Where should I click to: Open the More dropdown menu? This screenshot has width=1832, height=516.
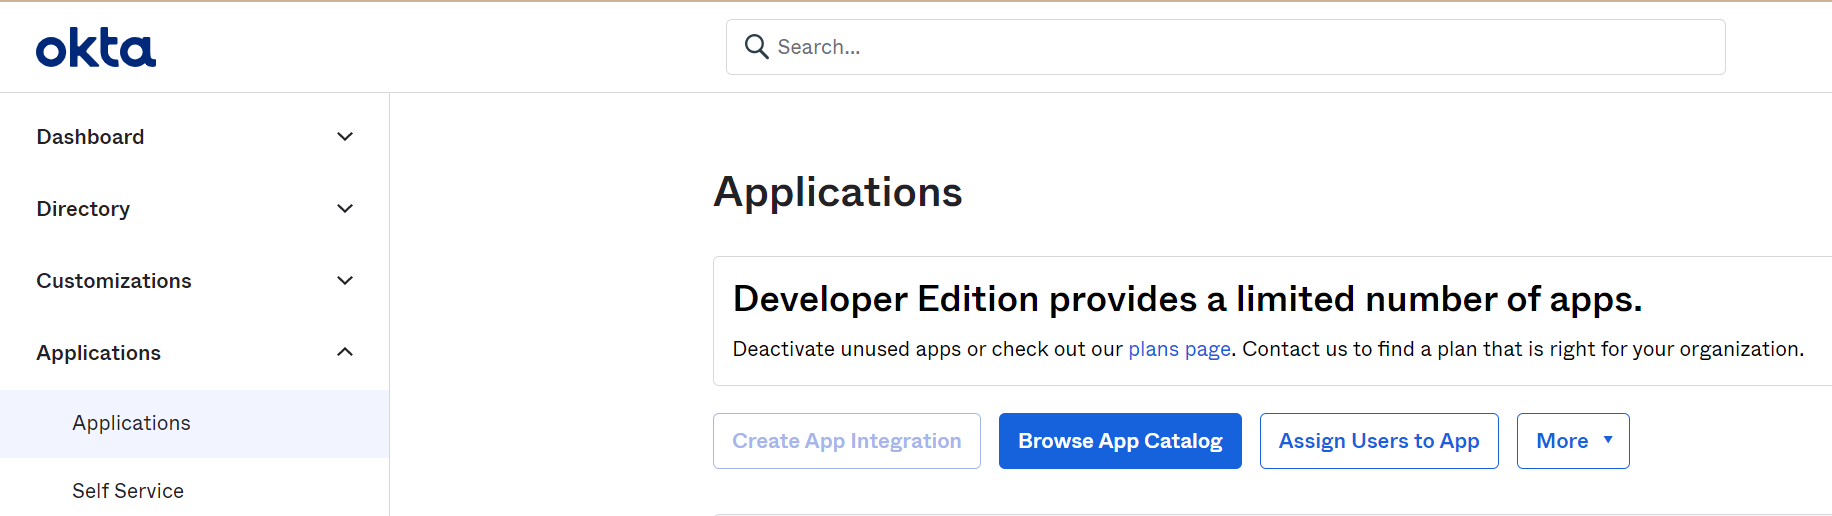1562,441
